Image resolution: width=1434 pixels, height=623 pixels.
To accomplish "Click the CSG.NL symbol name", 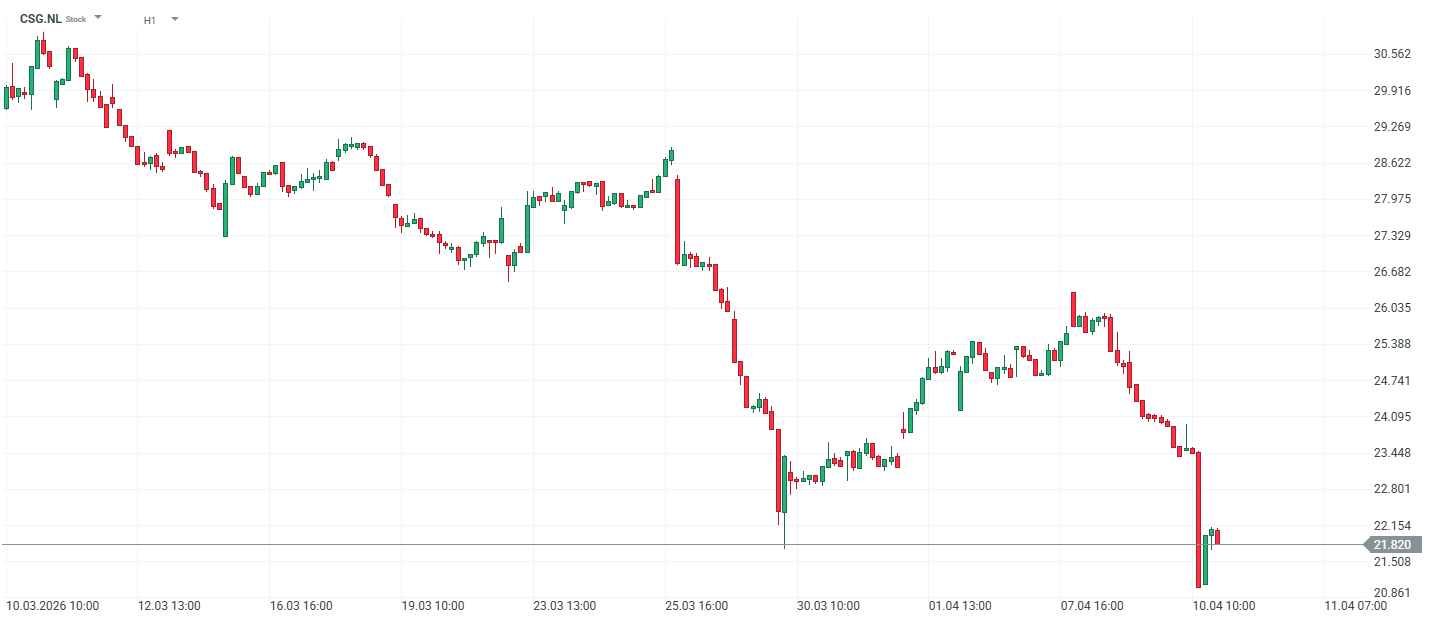I will pos(40,19).
